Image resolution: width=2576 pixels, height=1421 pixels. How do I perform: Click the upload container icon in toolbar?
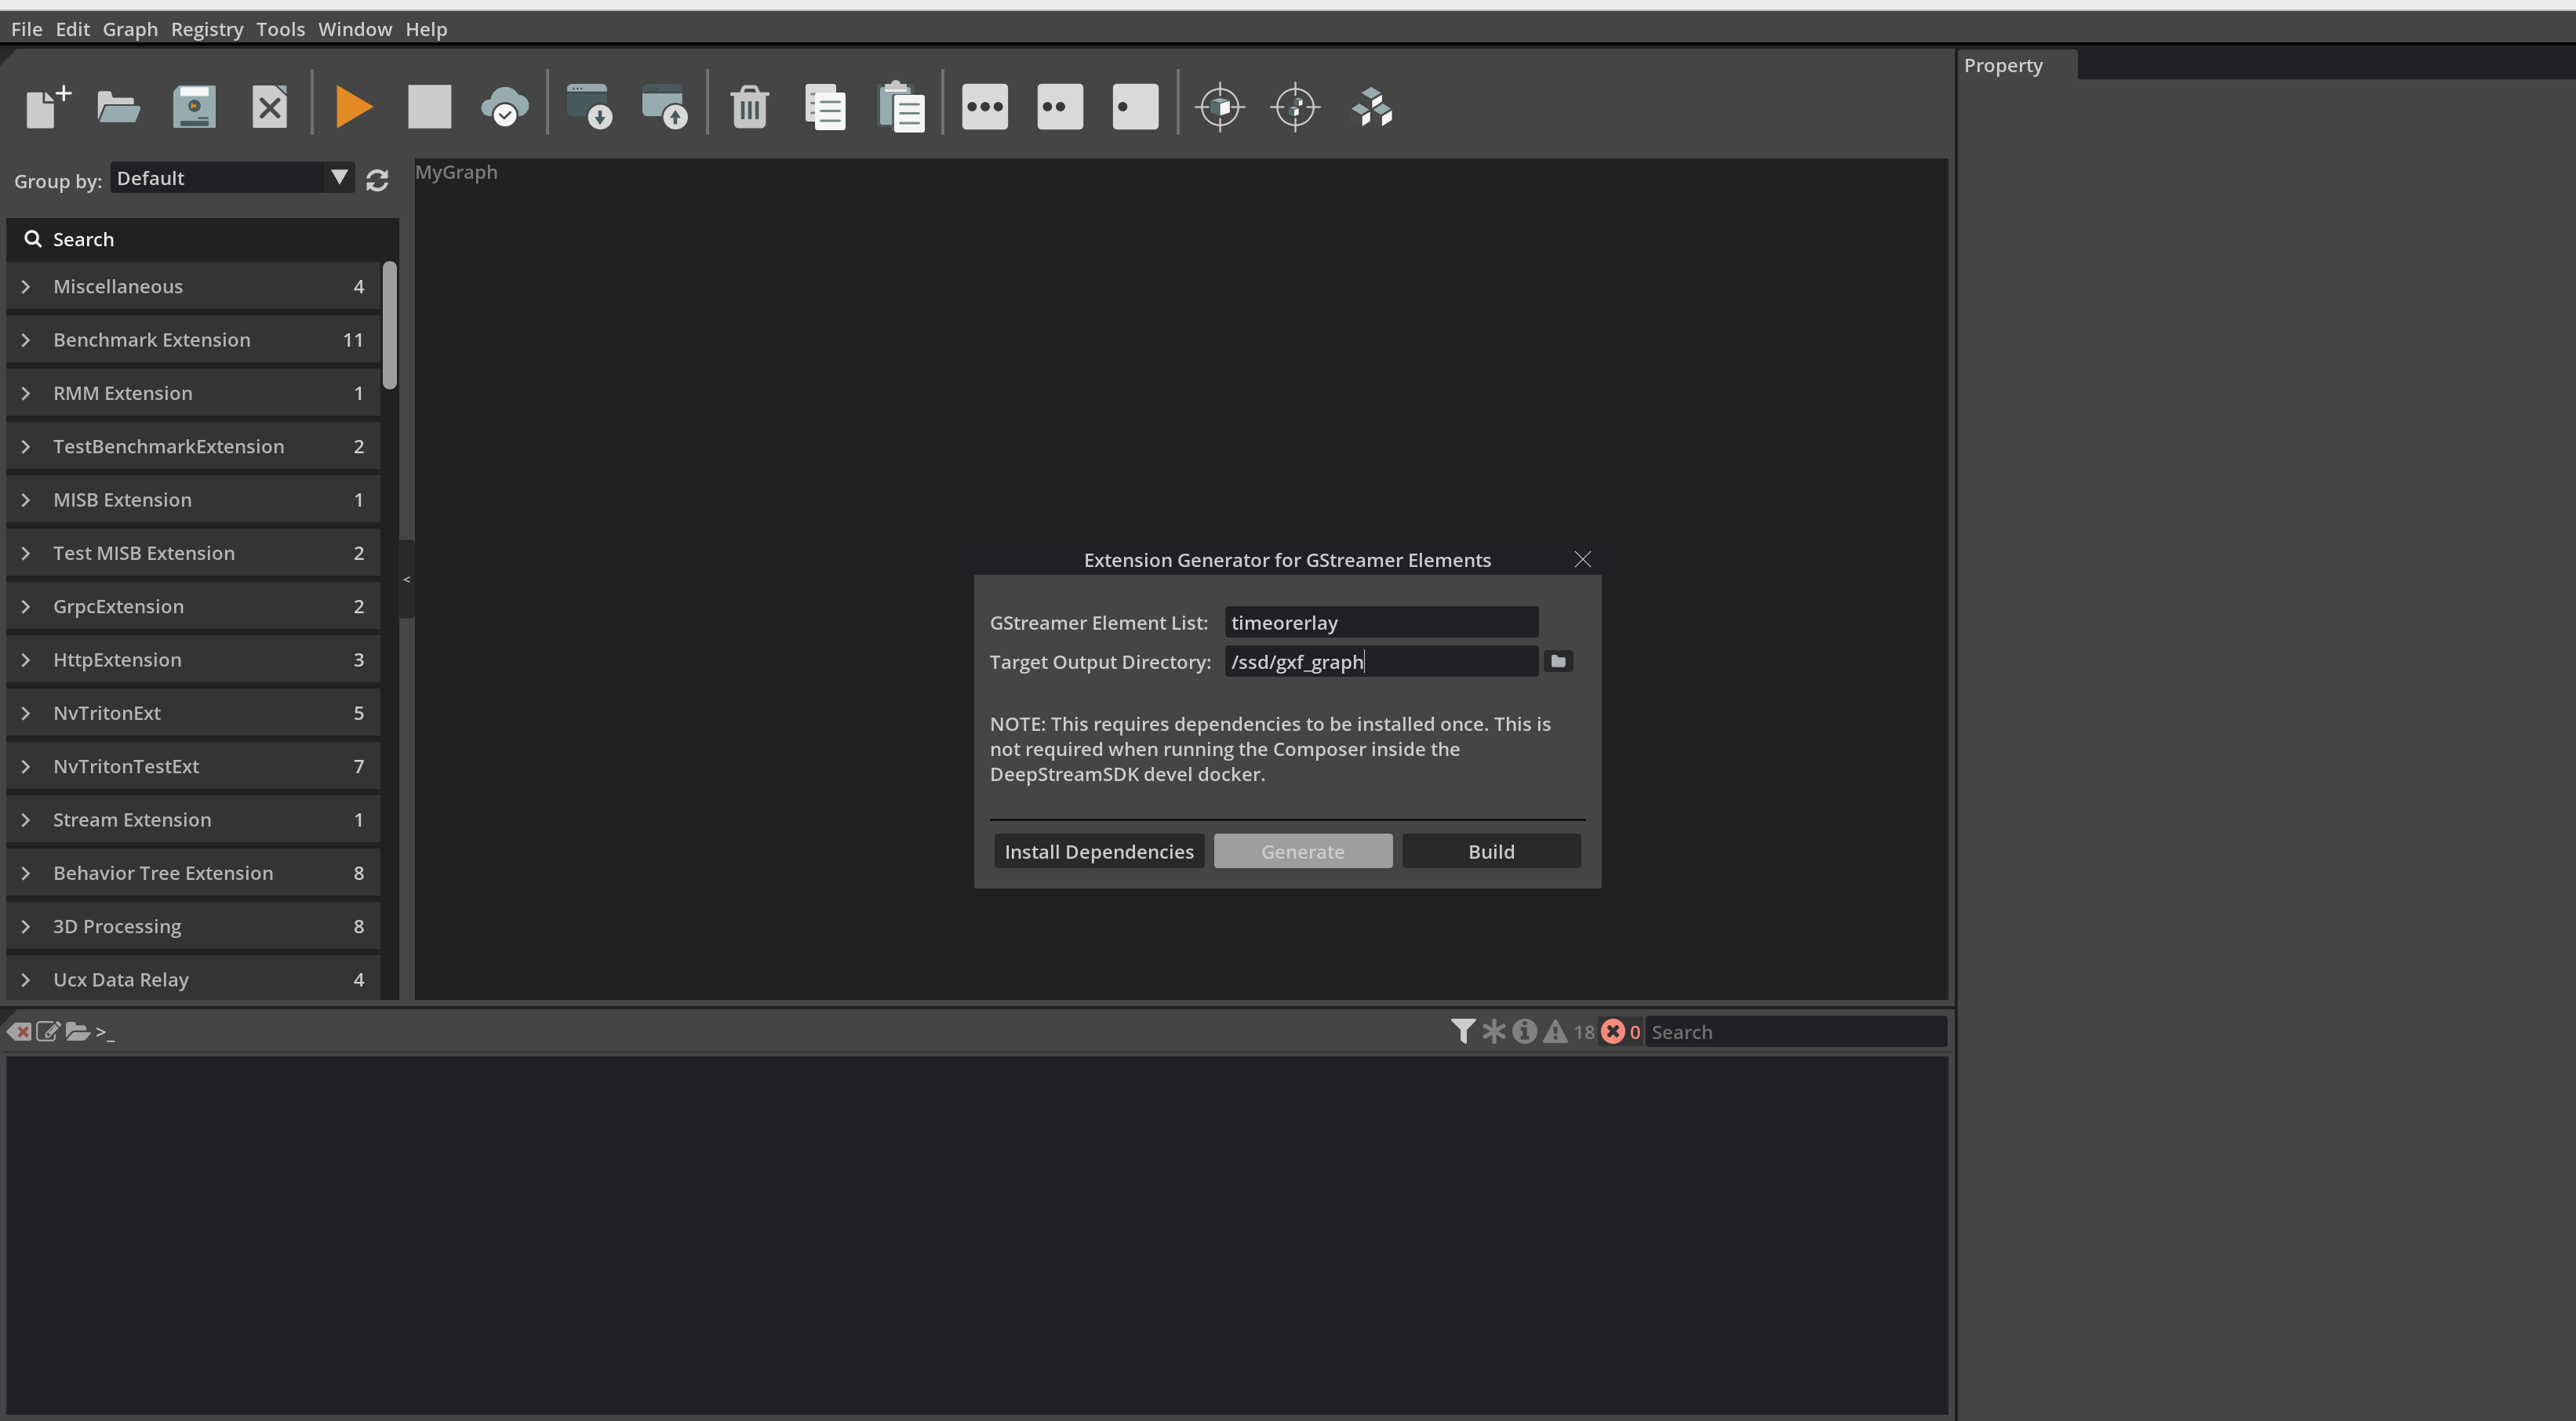point(665,107)
